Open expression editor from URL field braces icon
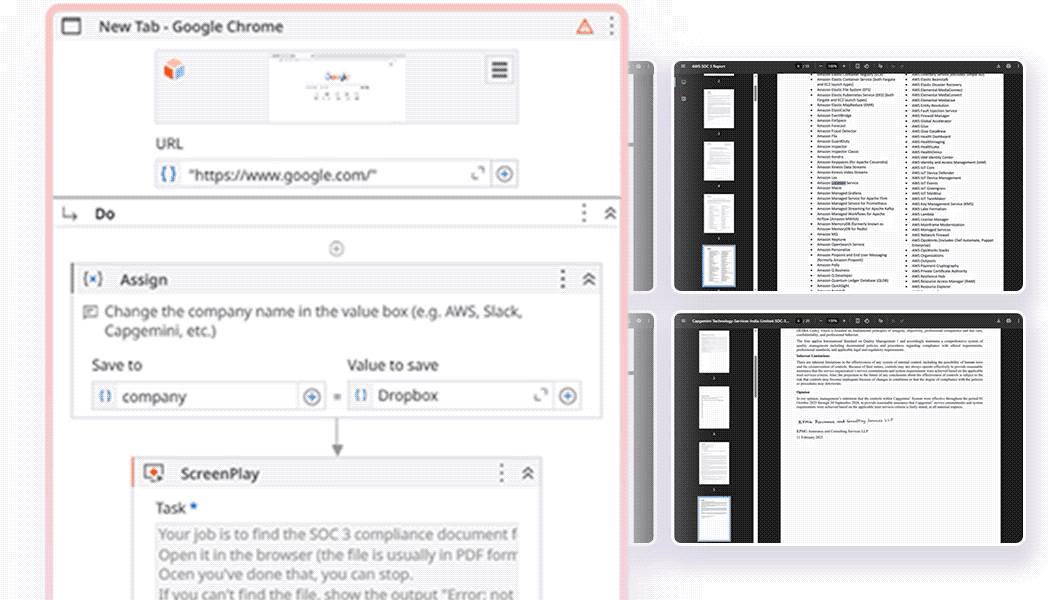Viewport: 1048px width, 600px height. point(168,174)
